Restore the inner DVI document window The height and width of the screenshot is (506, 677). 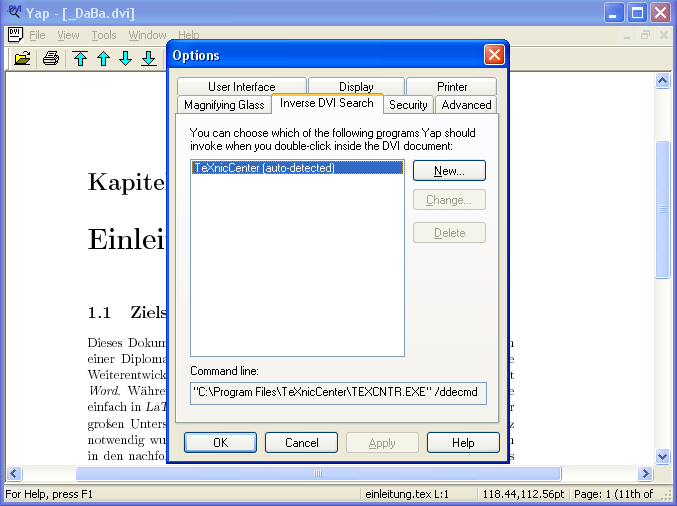click(645, 35)
